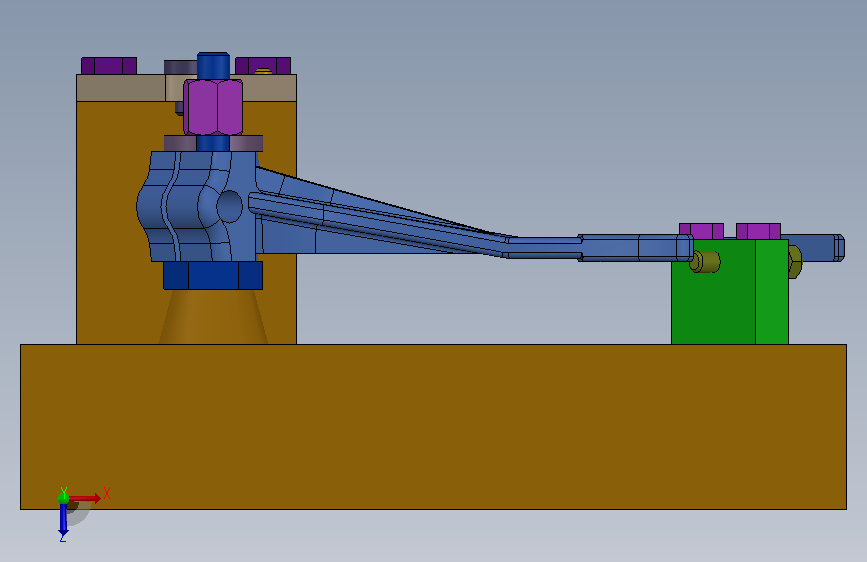Image resolution: width=867 pixels, height=562 pixels.
Task: Select the magenta hex nut on the stud
Action: tap(213, 107)
